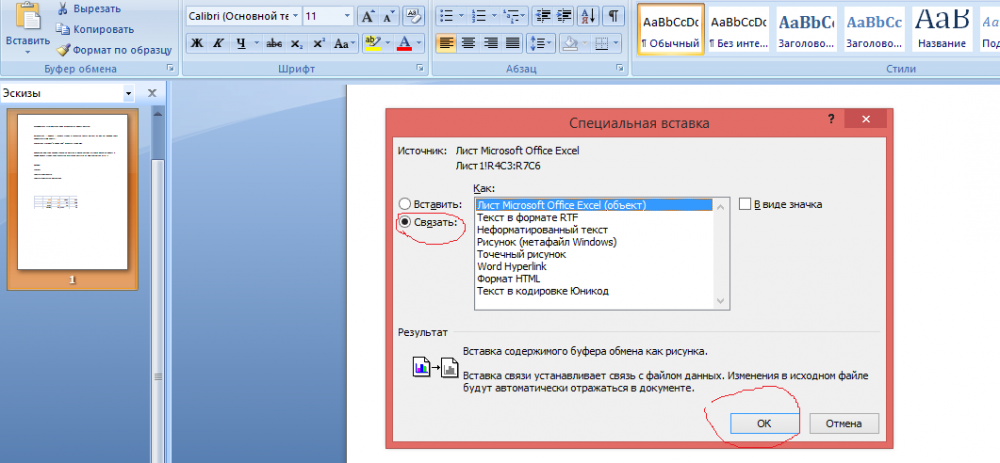Click the sort text icon
Image resolution: width=1000 pixels, height=463 pixels.
pos(588,16)
